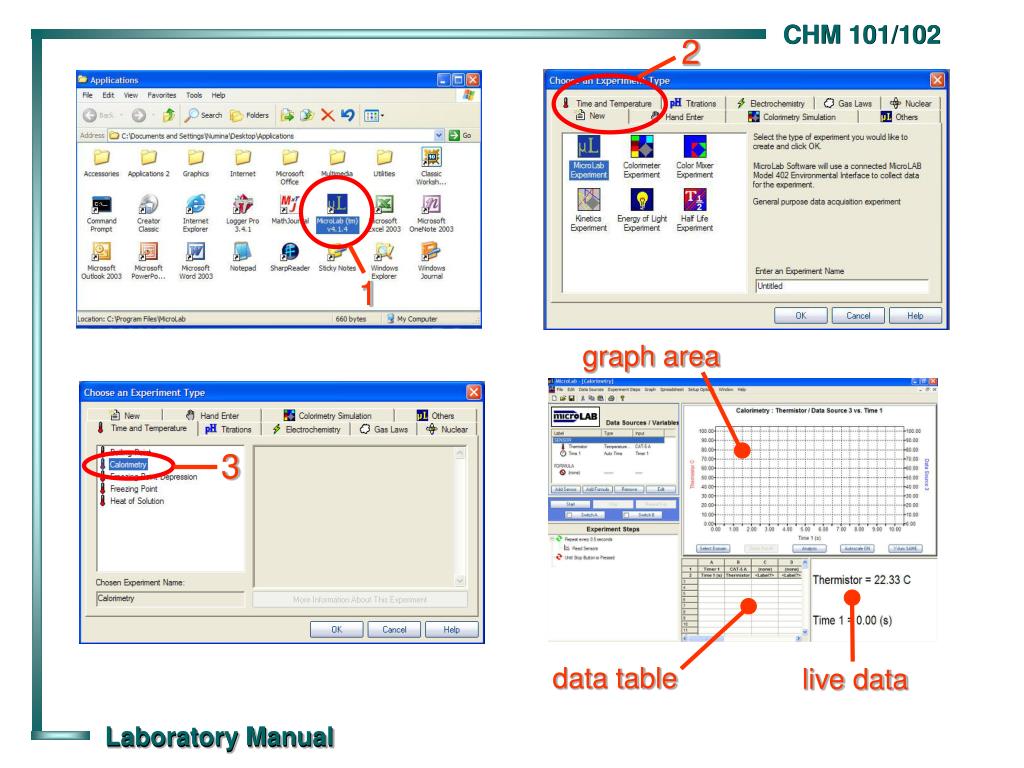The width and height of the screenshot is (1024, 768).
Task: Collapse the 'Repeat every 0.5 seconds' step
Action: point(552,539)
